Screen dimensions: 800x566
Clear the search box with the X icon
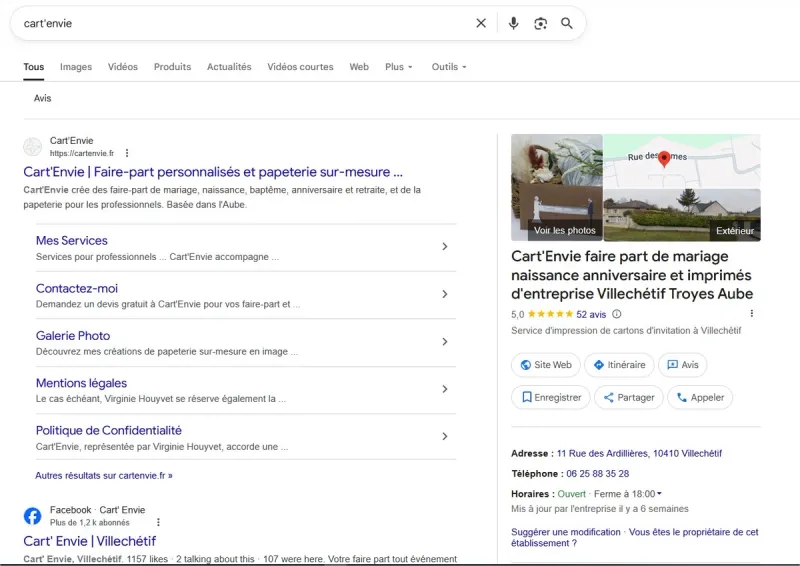[x=481, y=23]
